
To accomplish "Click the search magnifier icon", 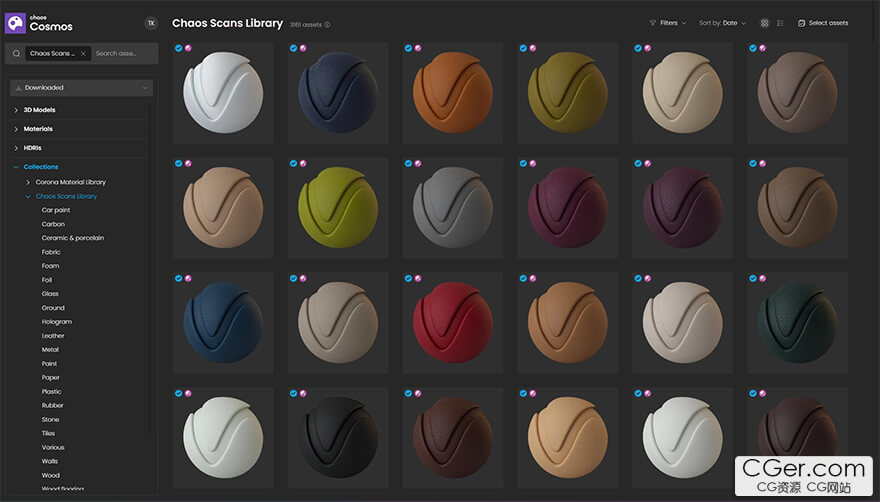I will pos(17,53).
